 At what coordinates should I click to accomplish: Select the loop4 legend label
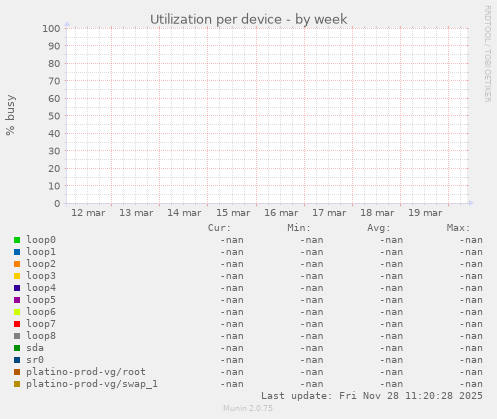click(x=41, y=288)
